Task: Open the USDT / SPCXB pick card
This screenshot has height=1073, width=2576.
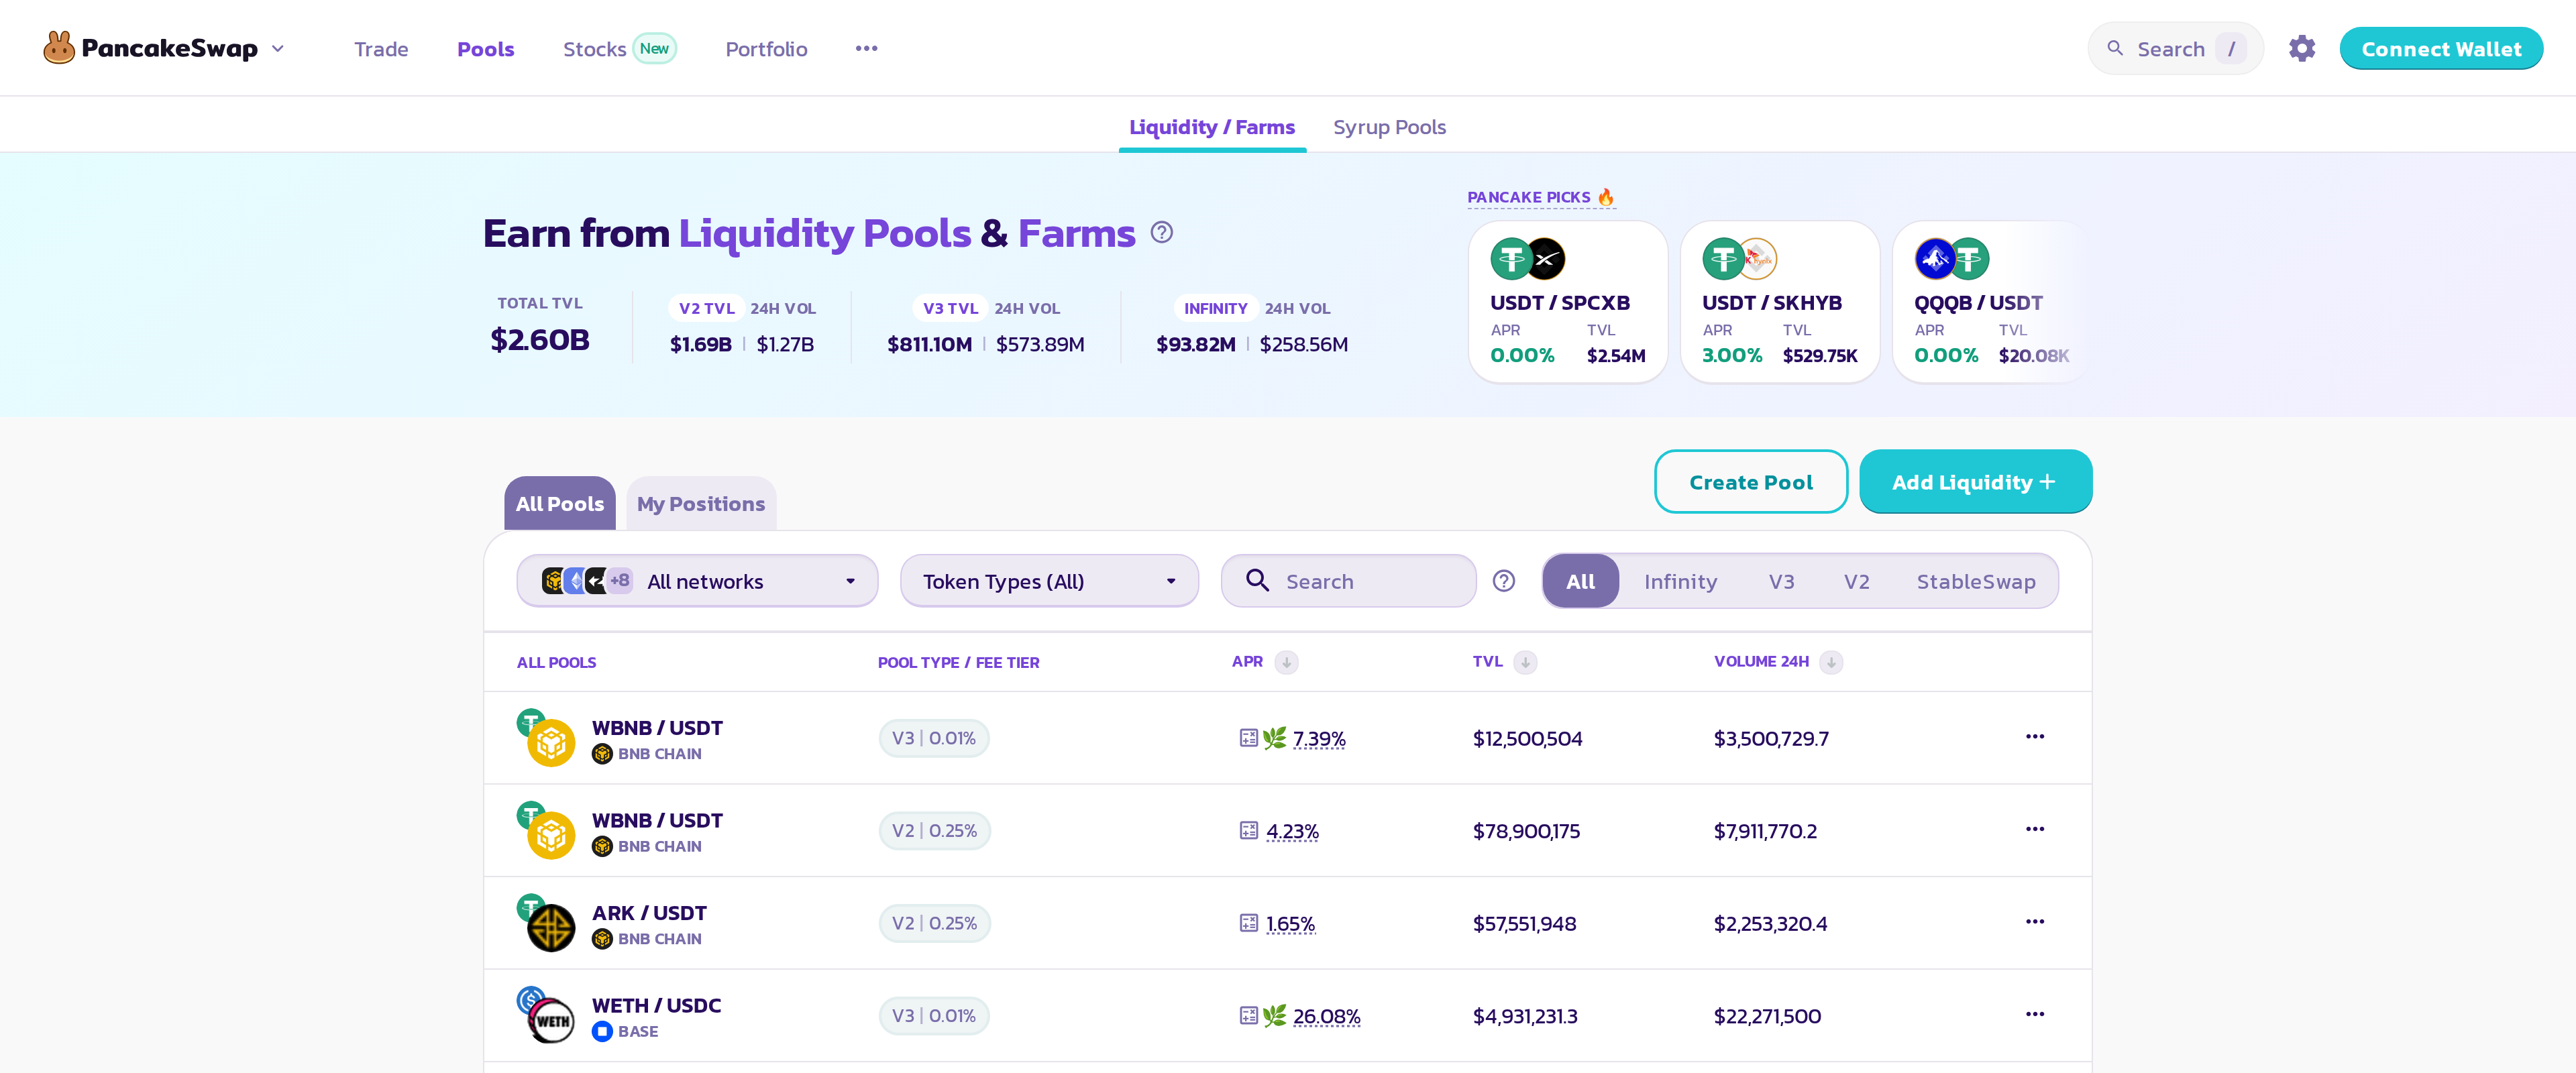Action: click(x=1567, y=301)
